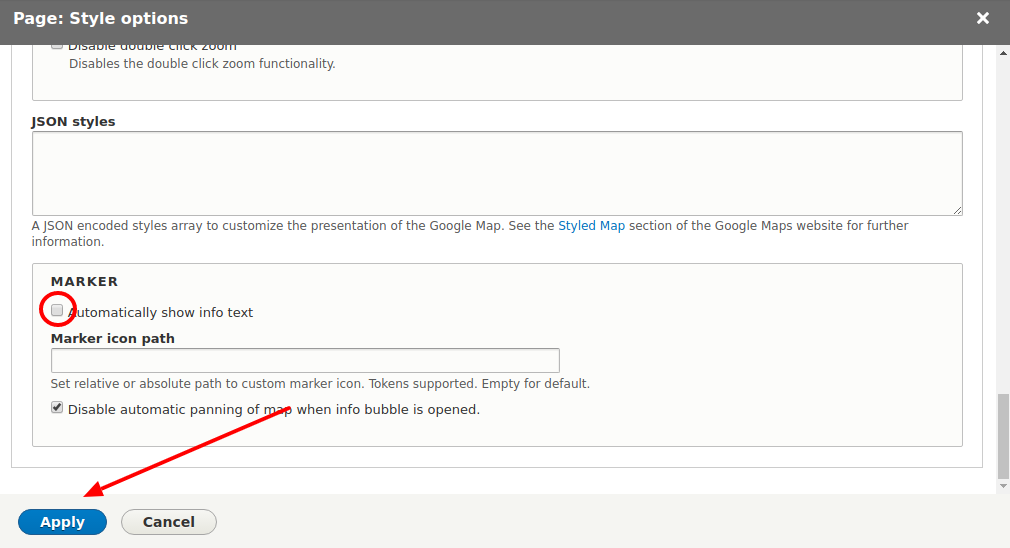Focus the Marker icon path field
The height and width of the screenshot is (548, 1010).
pyautogui.click(x=305, y=360)
